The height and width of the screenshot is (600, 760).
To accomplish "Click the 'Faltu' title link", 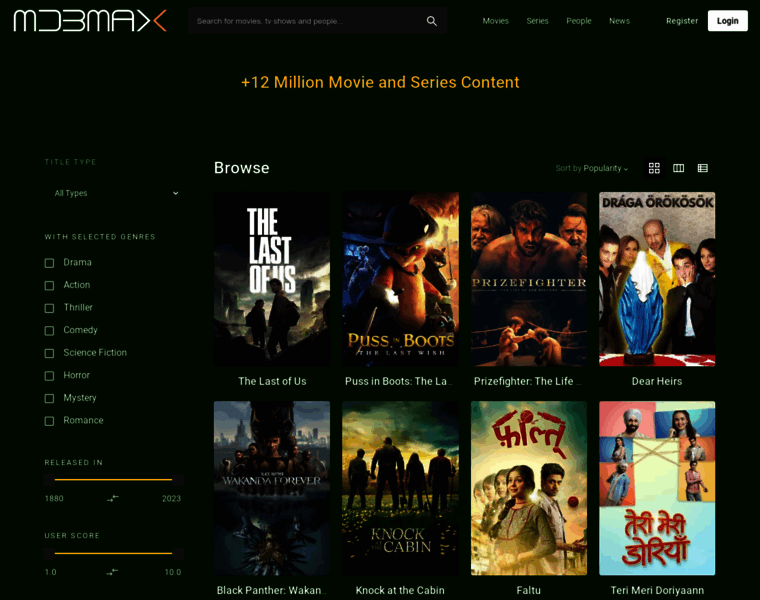I will [528, 590].
